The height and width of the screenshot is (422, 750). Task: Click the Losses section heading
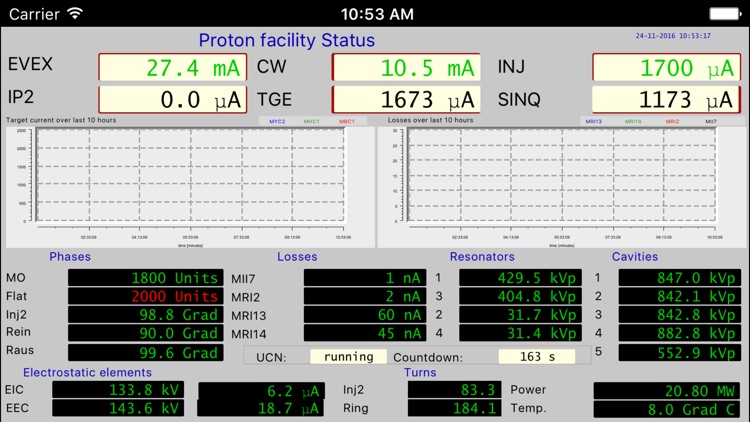point(297,256)
